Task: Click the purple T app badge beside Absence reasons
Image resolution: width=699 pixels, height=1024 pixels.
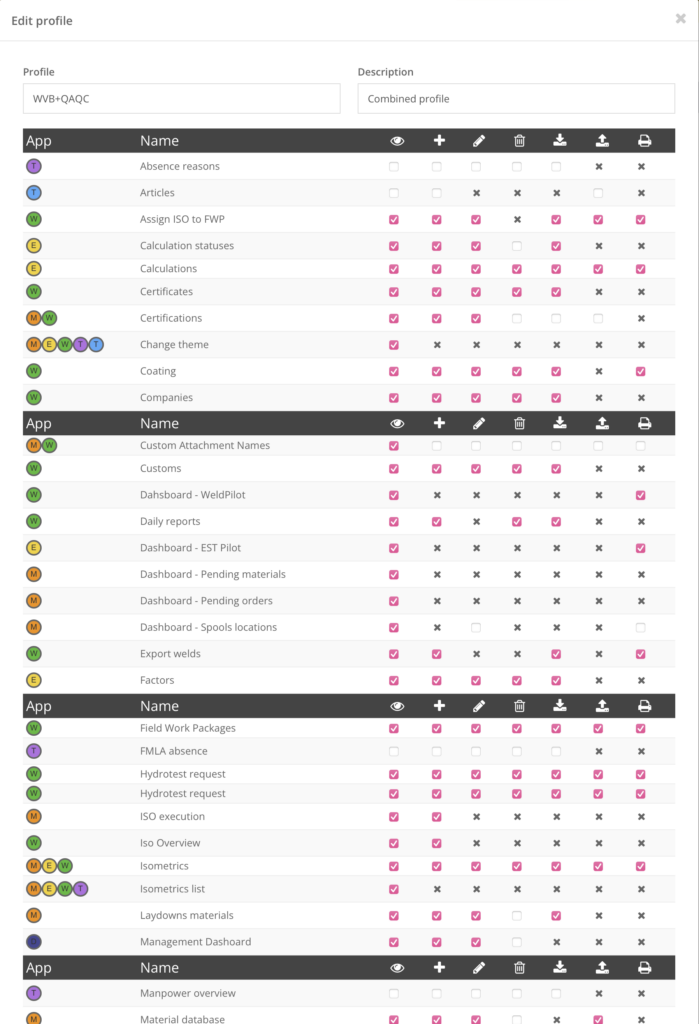Action: [x=34, y=167]
